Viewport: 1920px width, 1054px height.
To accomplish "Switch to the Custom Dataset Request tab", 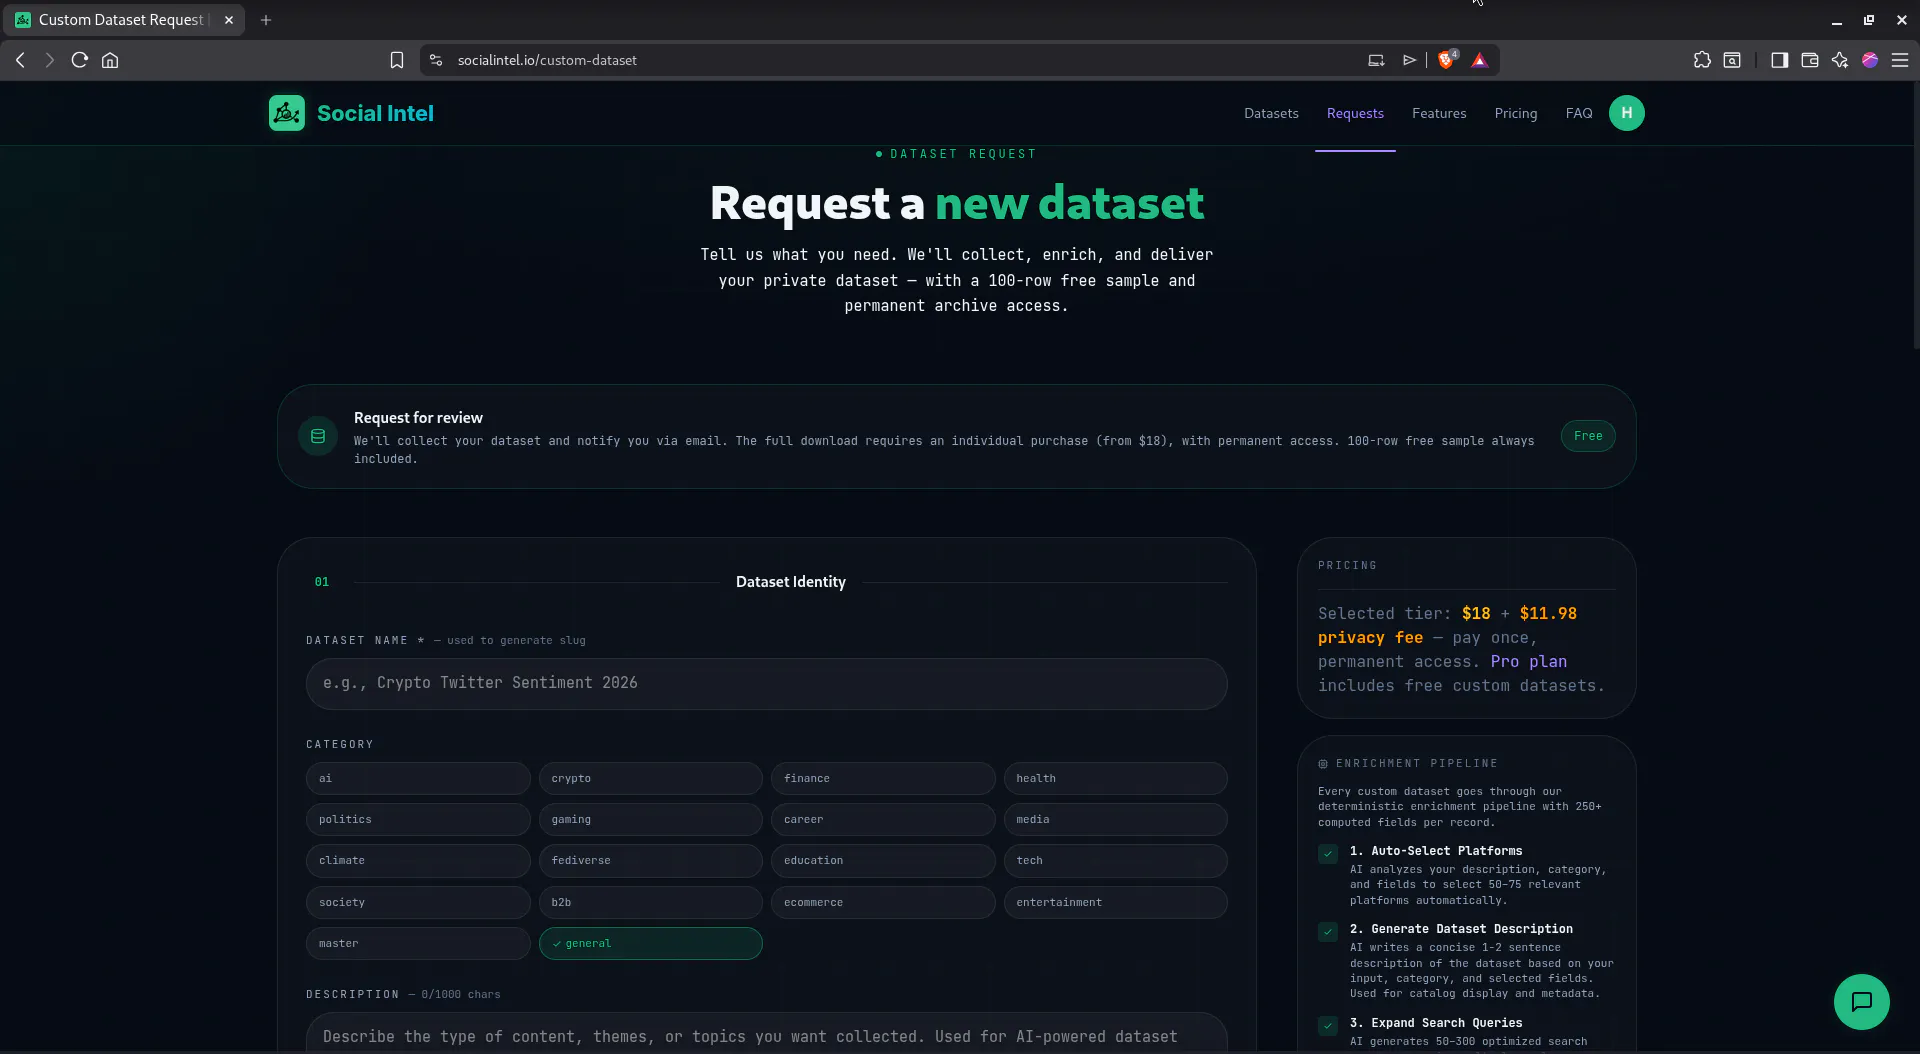I will (122, 20).
